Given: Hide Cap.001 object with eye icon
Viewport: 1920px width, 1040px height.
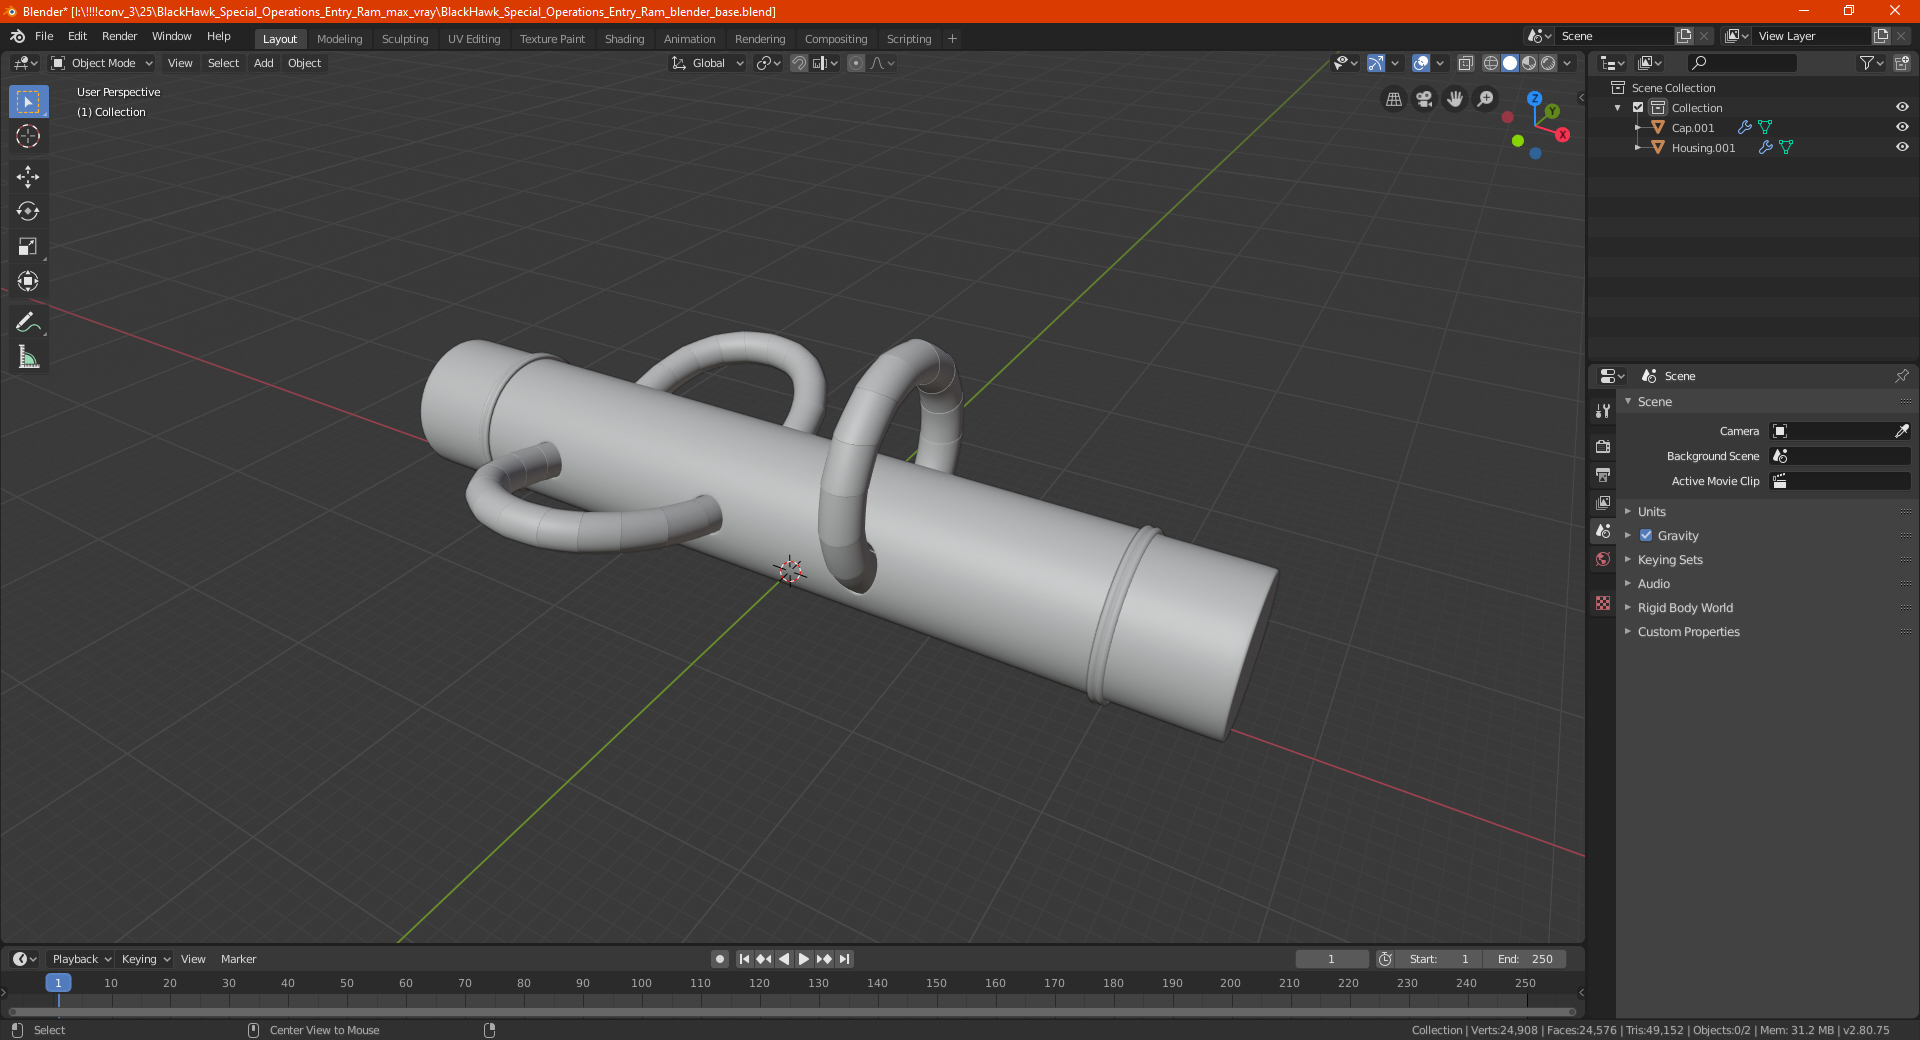Looking at the screenshot, I should tap(1902, 127).
